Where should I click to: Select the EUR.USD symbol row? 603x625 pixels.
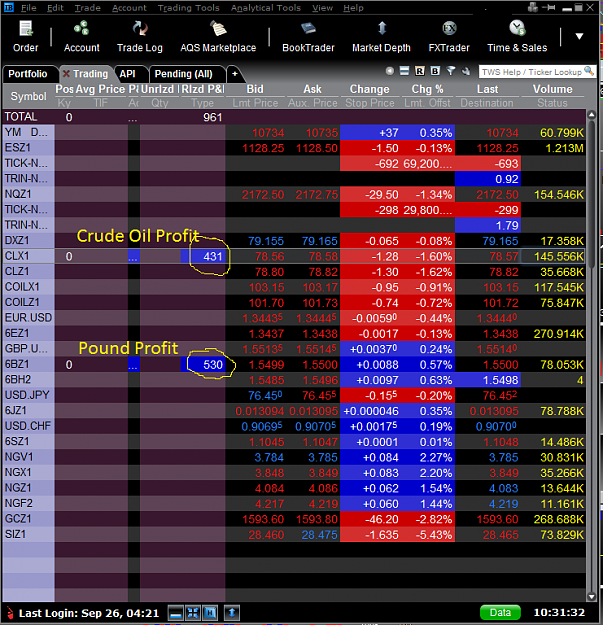click(x=28, y=318)
